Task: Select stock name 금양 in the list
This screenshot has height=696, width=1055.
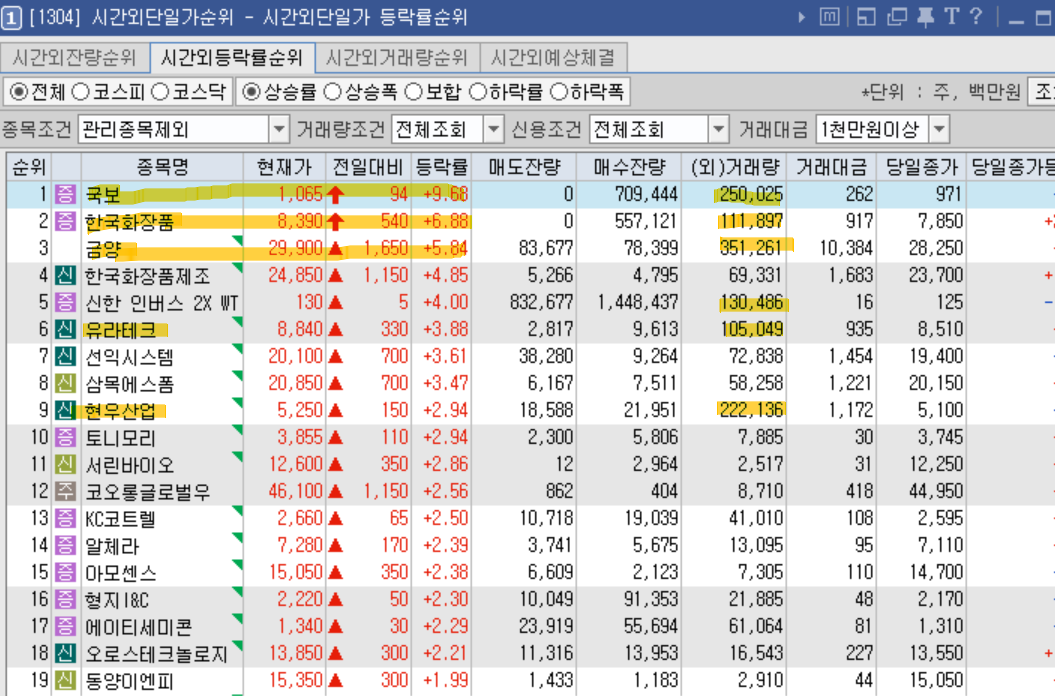Action: 103,249
